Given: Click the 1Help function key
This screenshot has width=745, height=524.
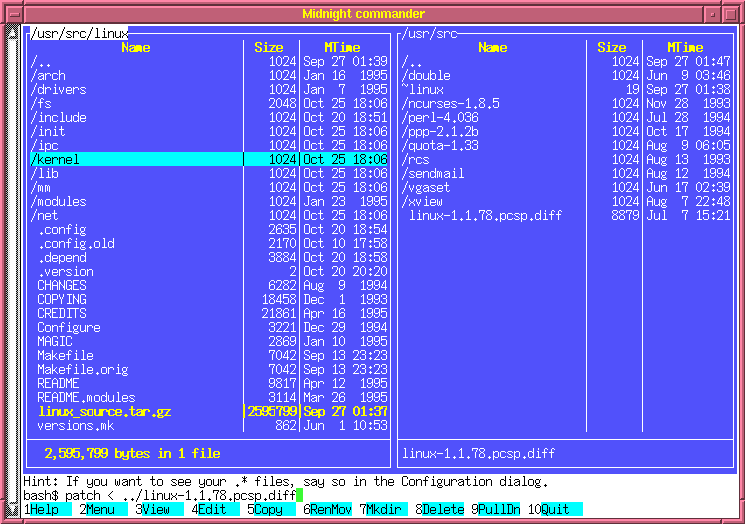Looking at the screenshot, I should (x=47, y=509).
